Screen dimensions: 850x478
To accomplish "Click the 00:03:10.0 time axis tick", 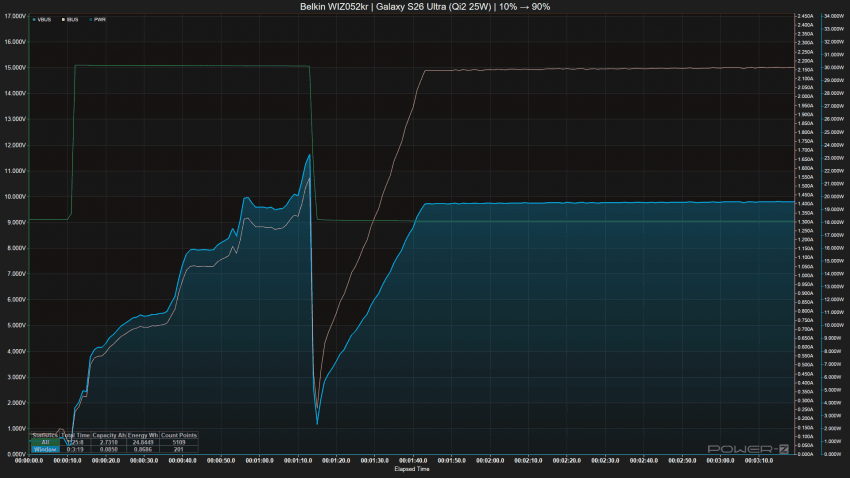I will click(759, 461).
